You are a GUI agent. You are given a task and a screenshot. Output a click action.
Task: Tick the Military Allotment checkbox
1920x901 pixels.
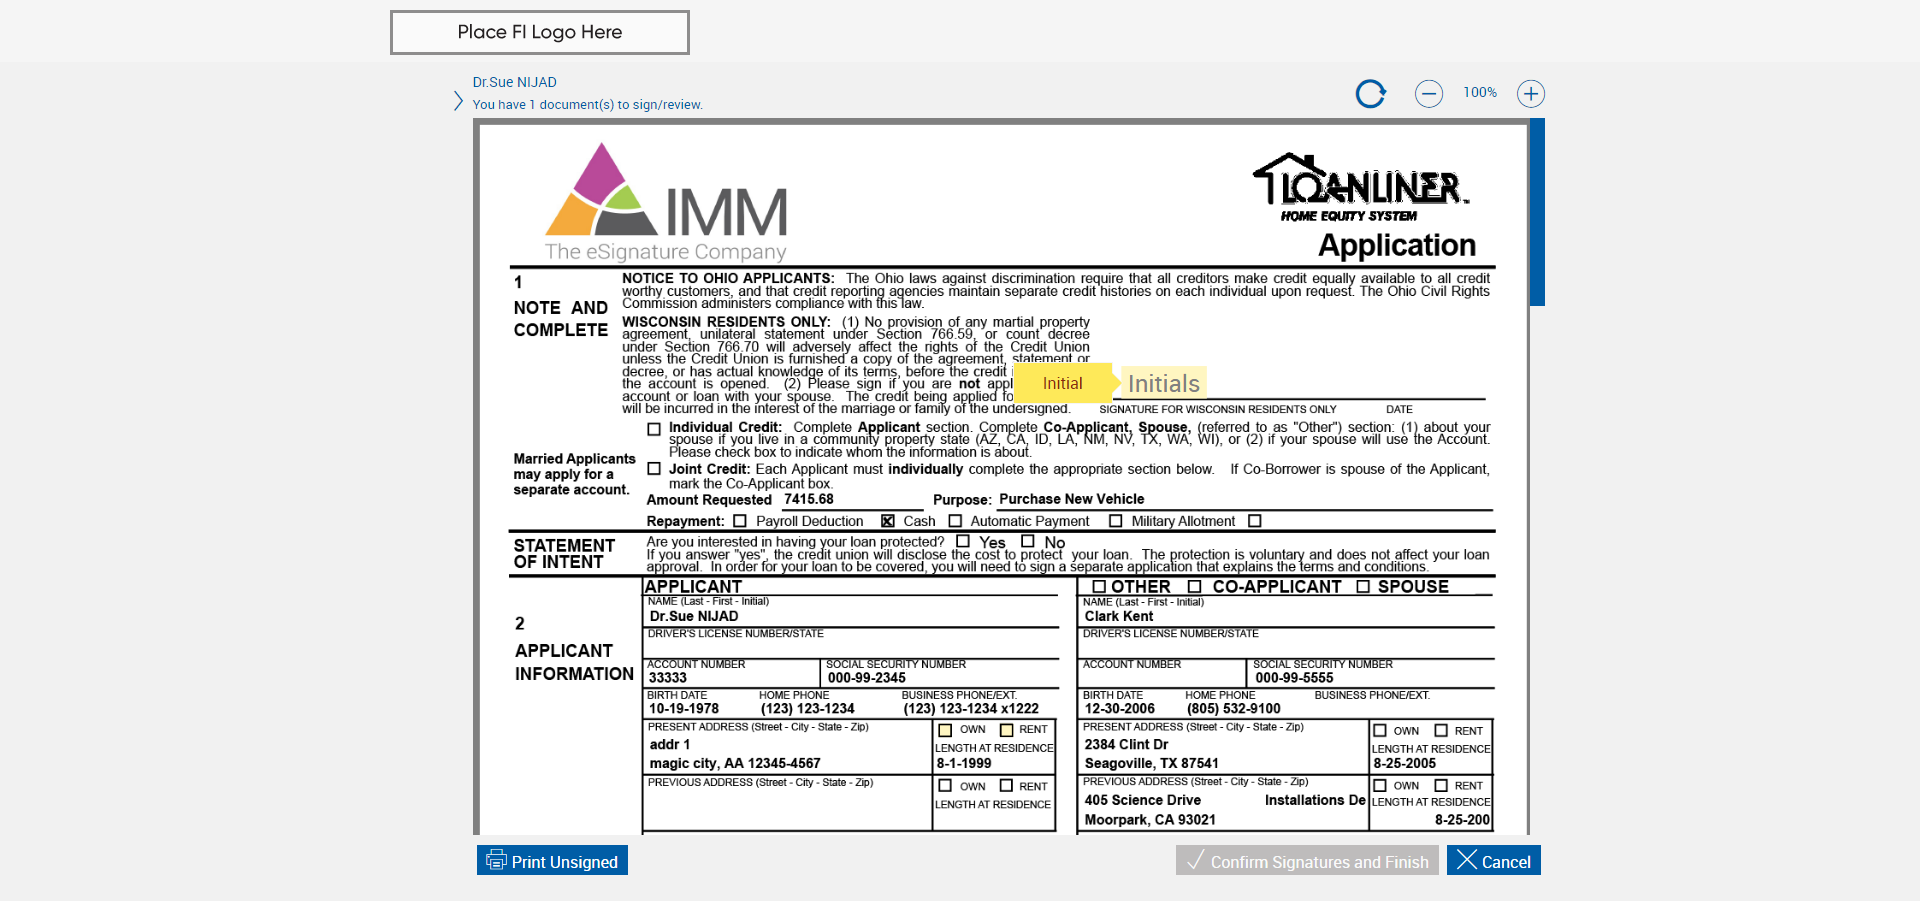(1116, 521)
